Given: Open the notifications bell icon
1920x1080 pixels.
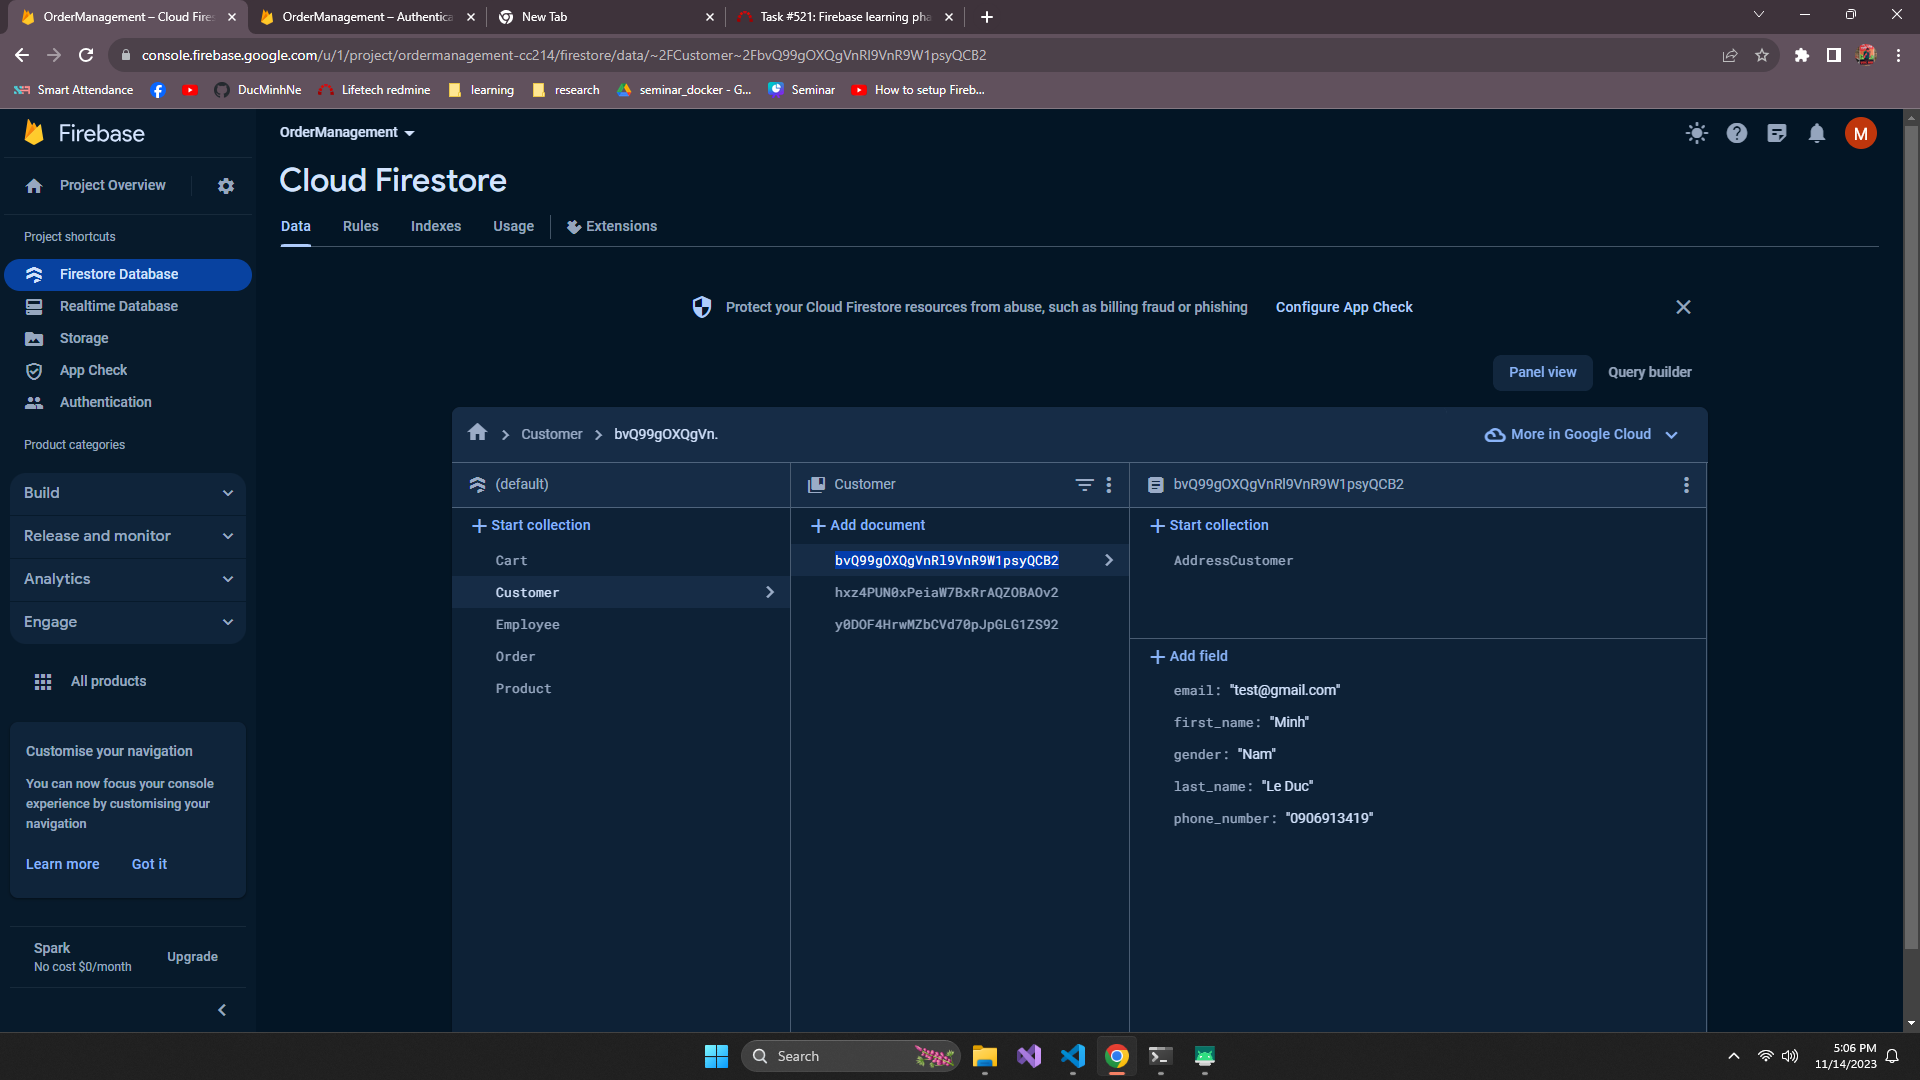Looking at the screenshot, I should pos(1817,133).
